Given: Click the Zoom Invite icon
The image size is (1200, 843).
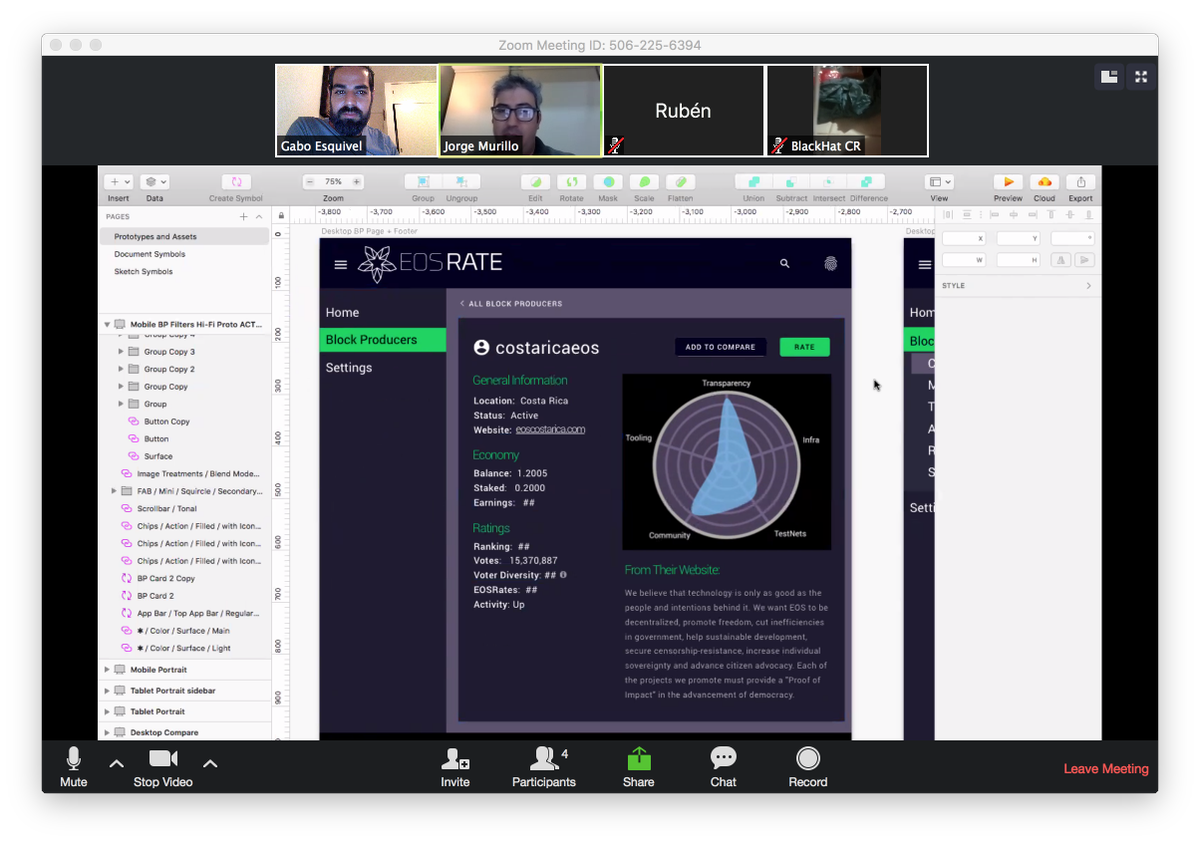Looking at the screenshot, I should 455,758.
